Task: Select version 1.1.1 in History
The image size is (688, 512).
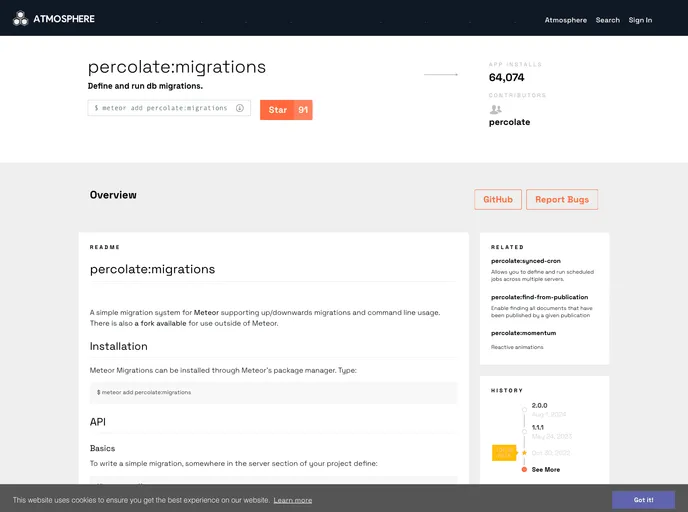Action: [538, 427]
